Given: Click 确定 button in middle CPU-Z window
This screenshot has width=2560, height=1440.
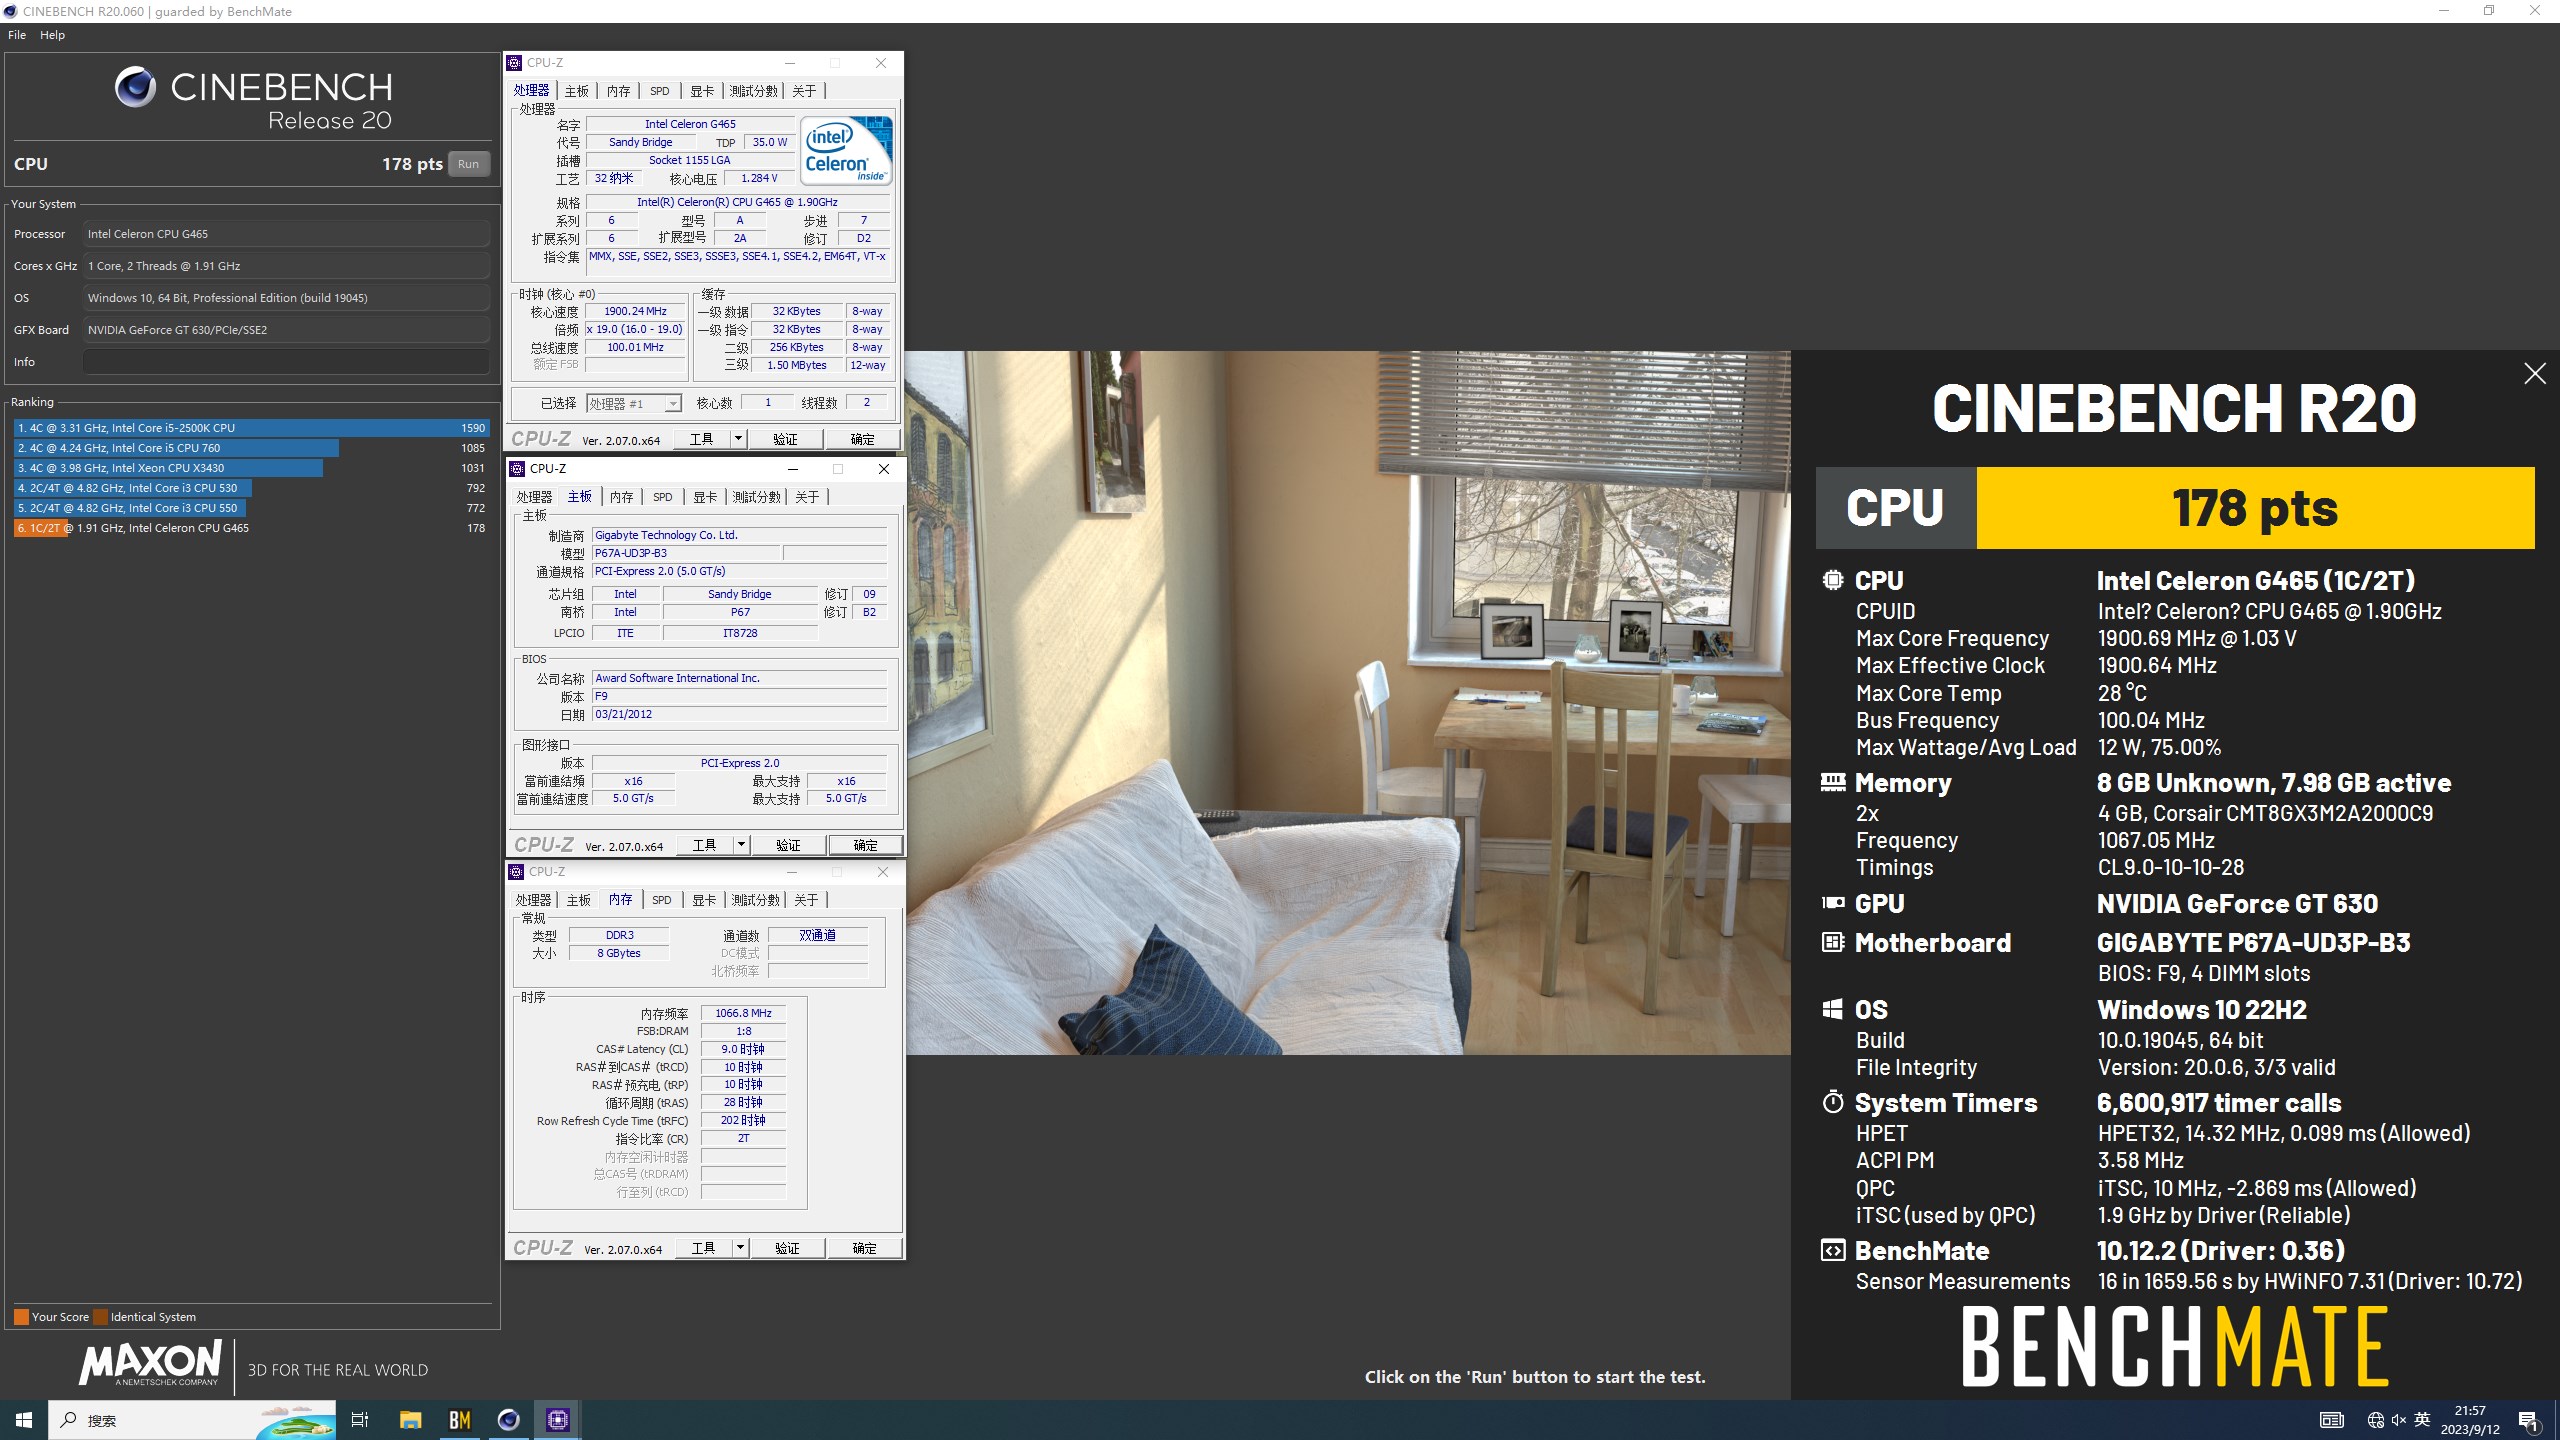Looking at the screenshot, I should (x=866, y=845).
